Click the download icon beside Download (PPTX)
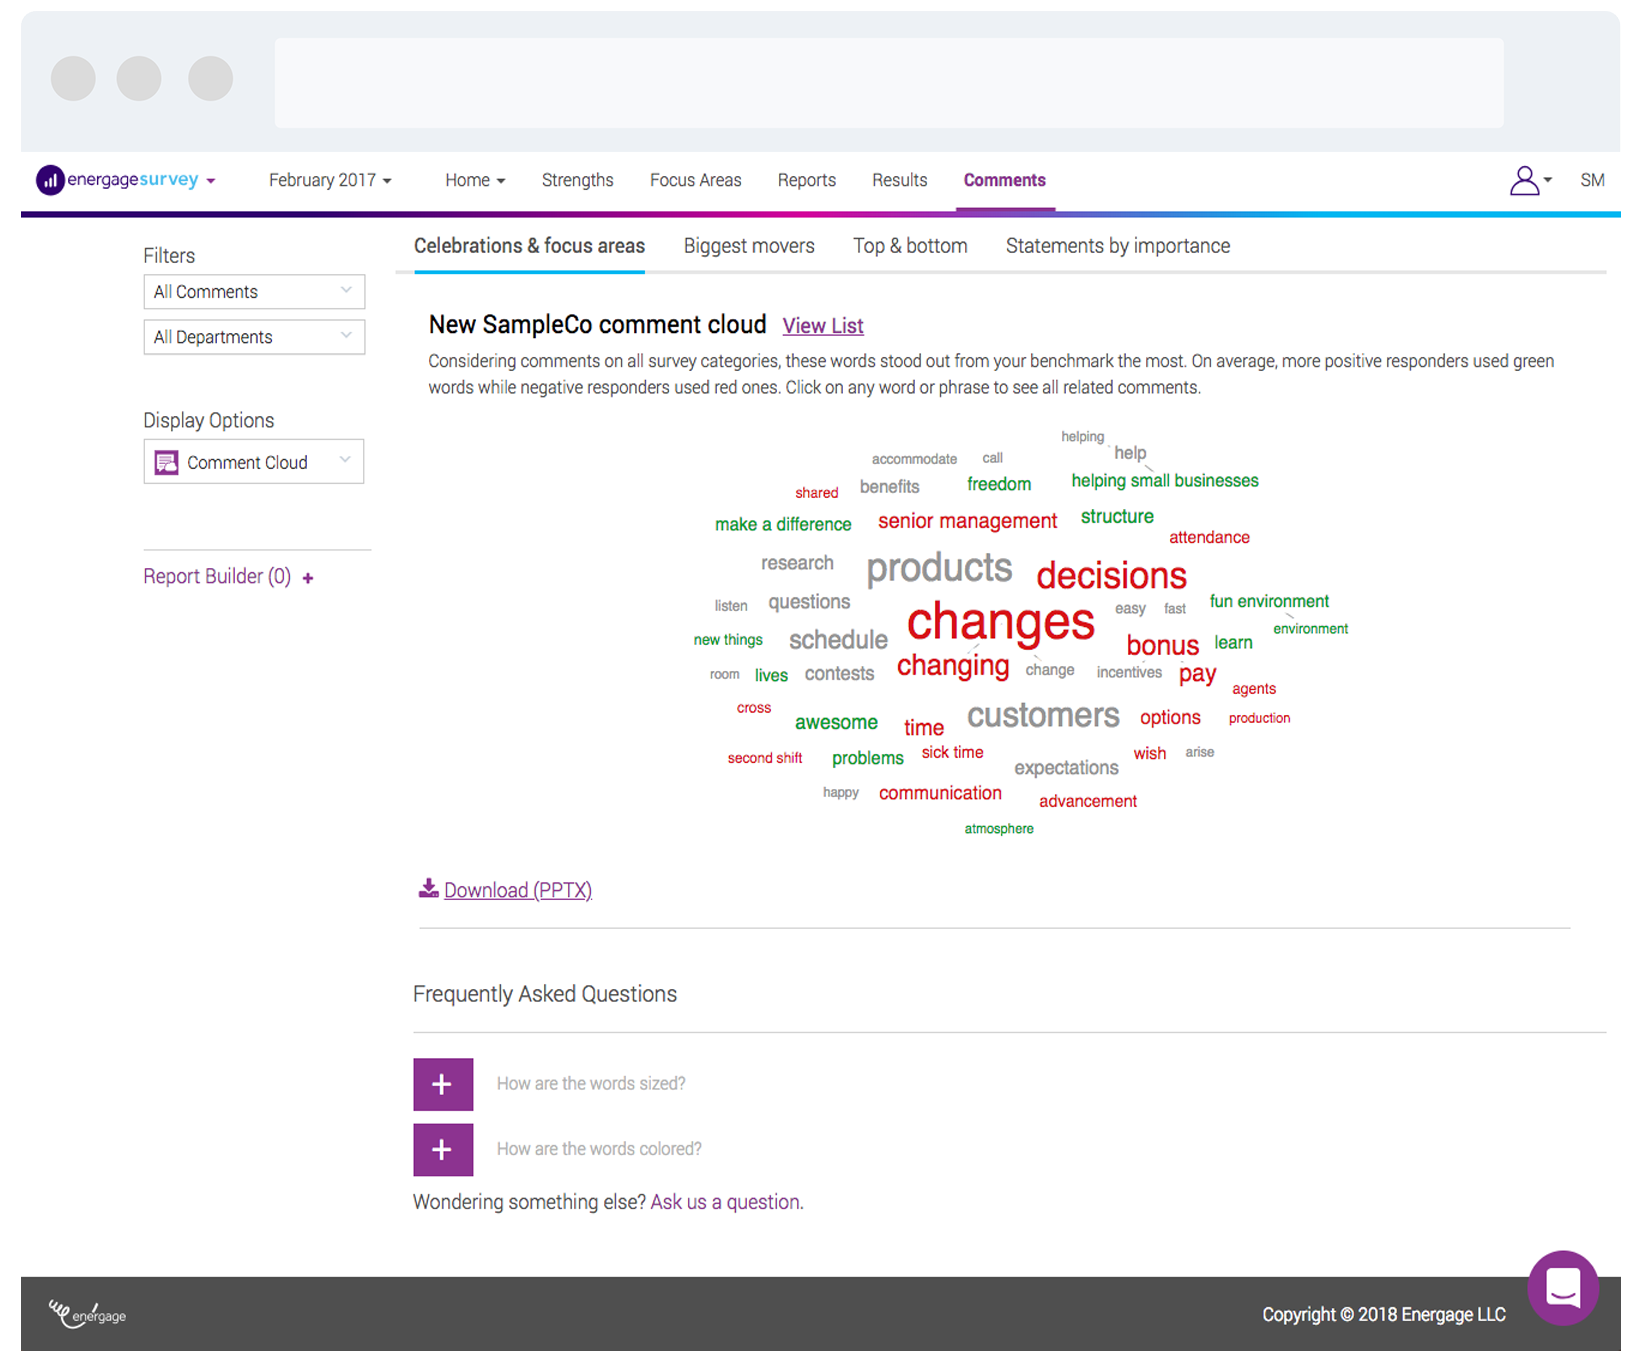This screenshot has height=1369, width=1645. click(428, 888)
